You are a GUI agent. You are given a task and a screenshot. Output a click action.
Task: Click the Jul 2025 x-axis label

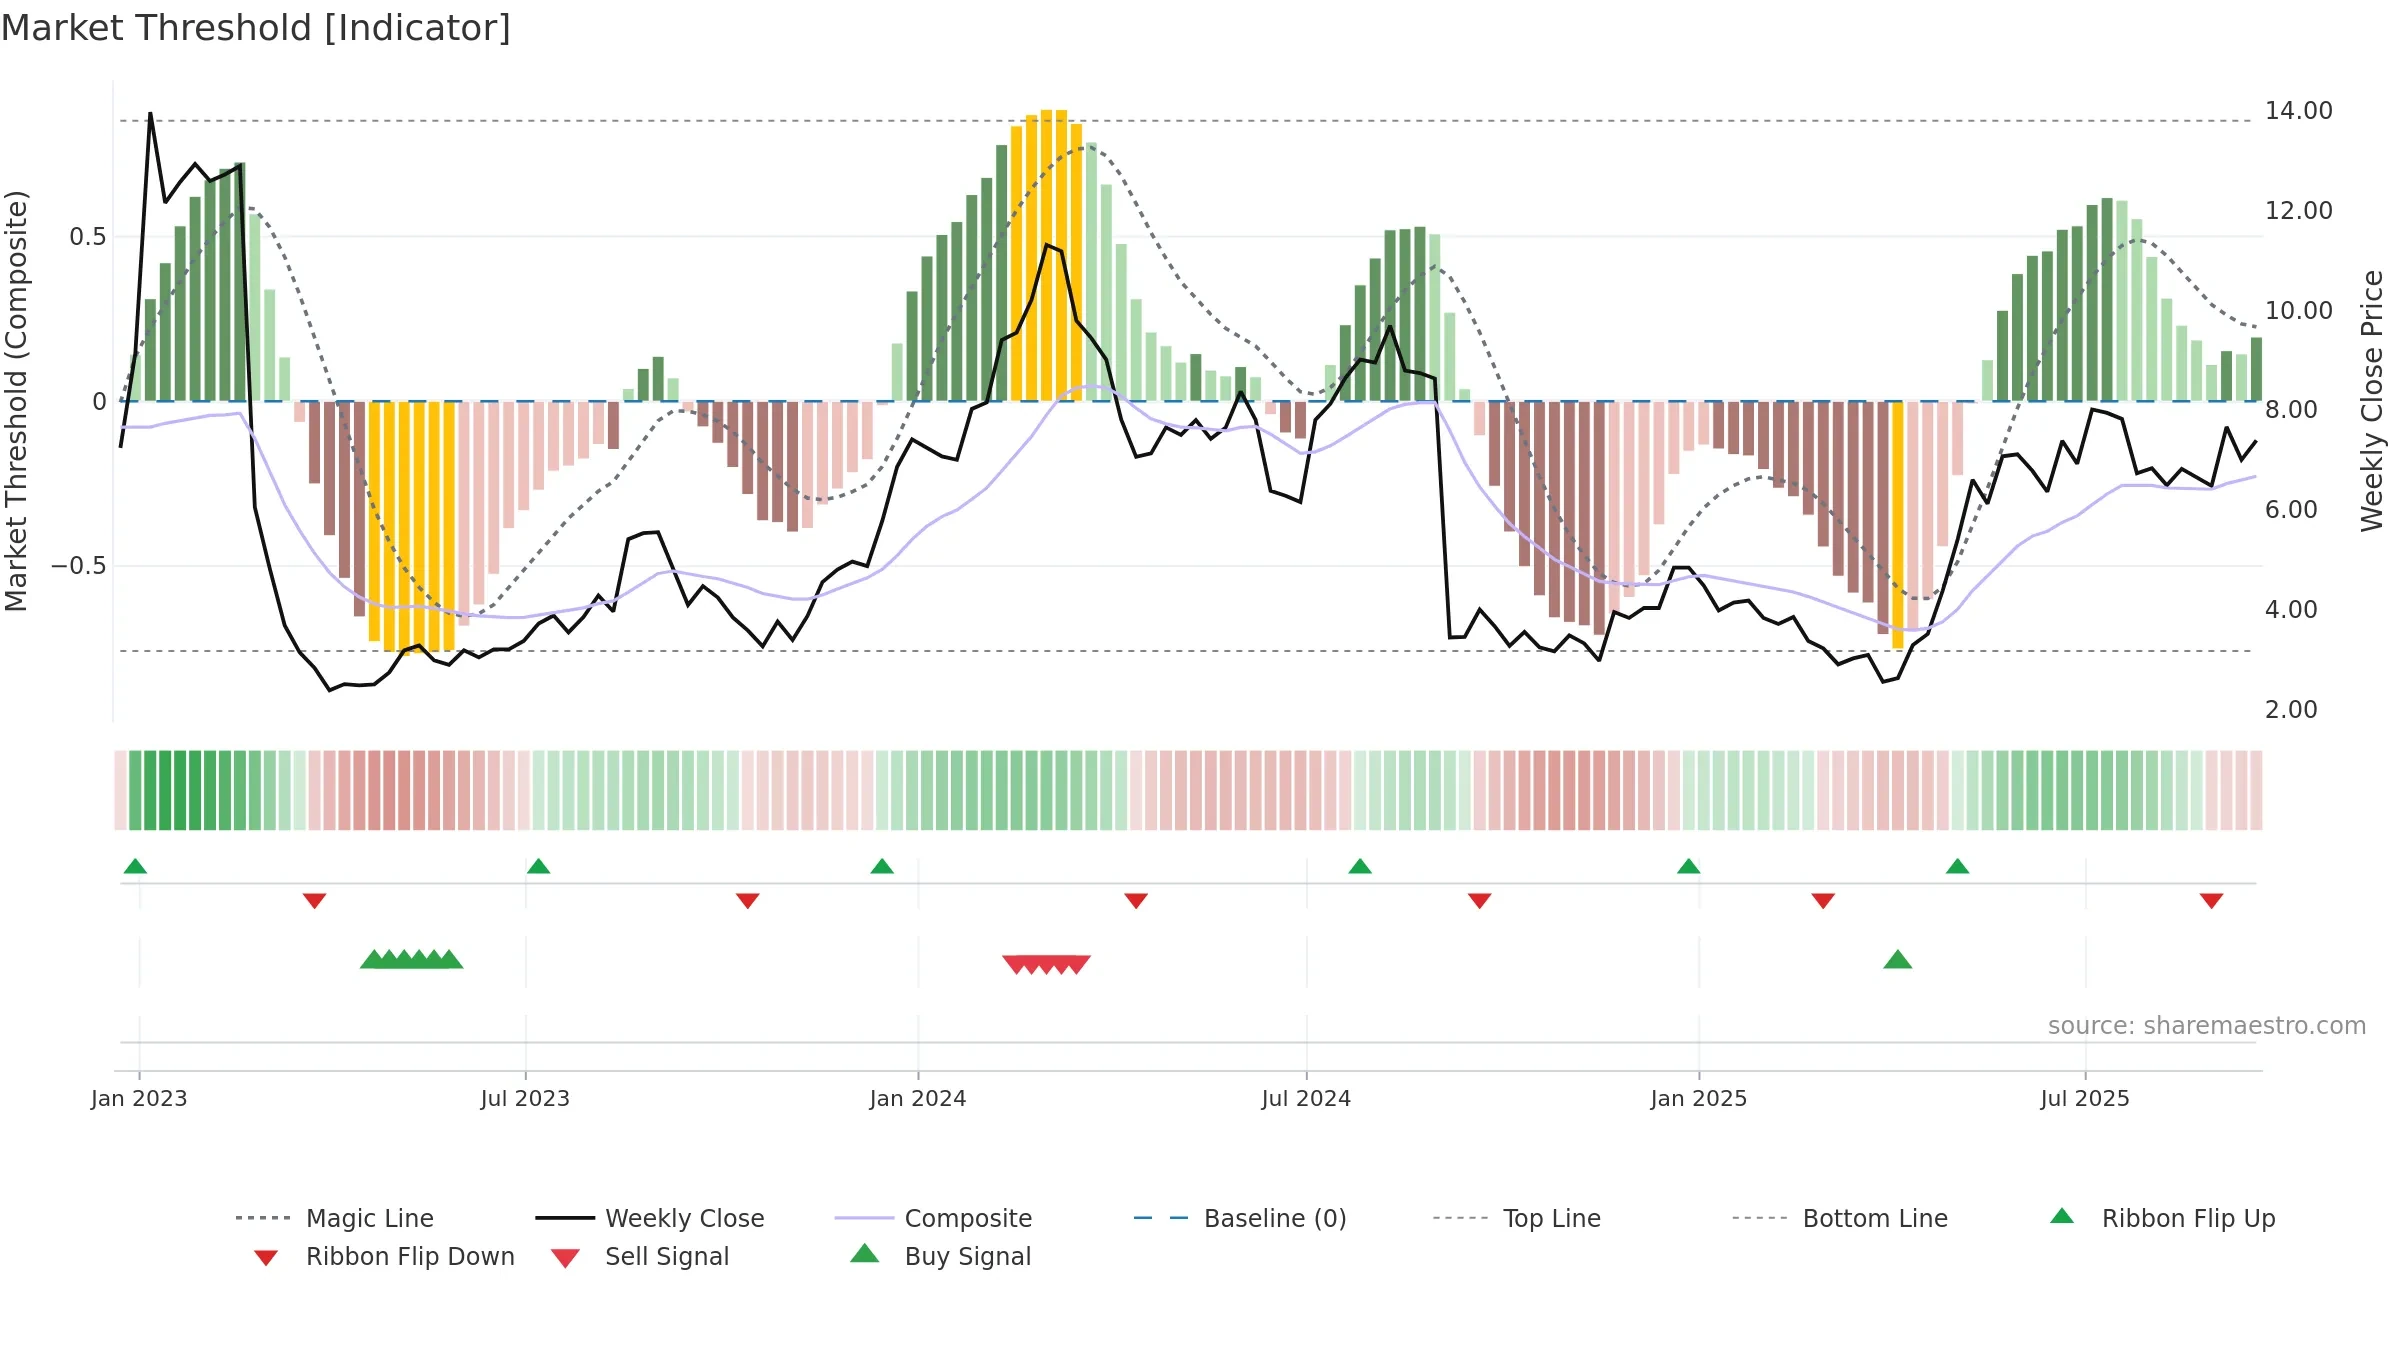(x=2085, y=1098)
